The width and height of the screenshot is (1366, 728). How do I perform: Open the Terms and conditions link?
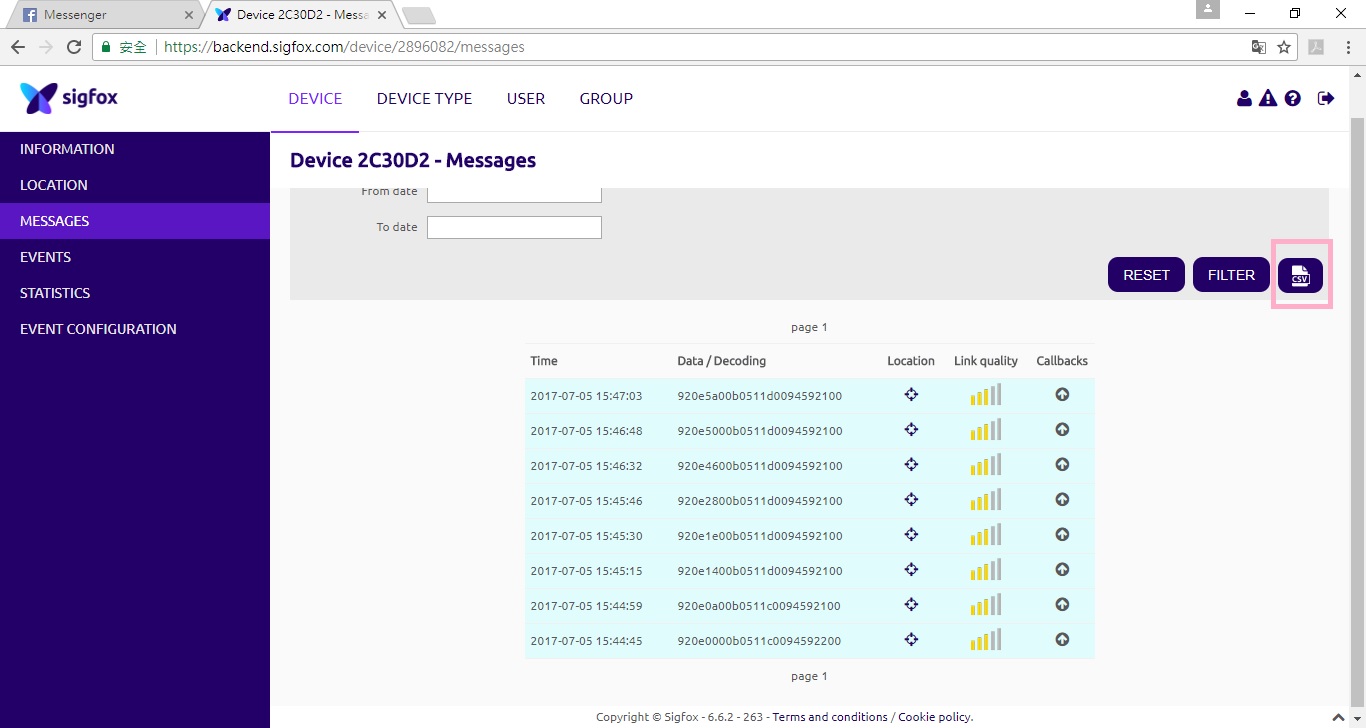[830, 717]
